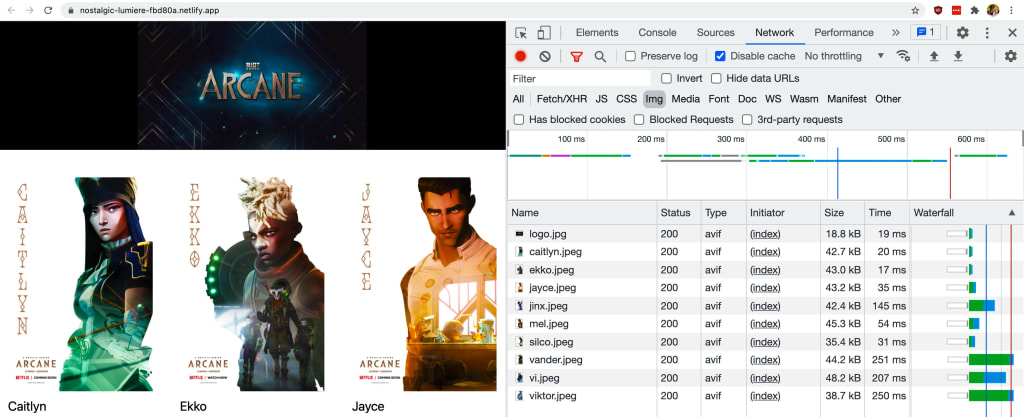Click the network Filter text field
1024x417 pixels.
(581, 79)
